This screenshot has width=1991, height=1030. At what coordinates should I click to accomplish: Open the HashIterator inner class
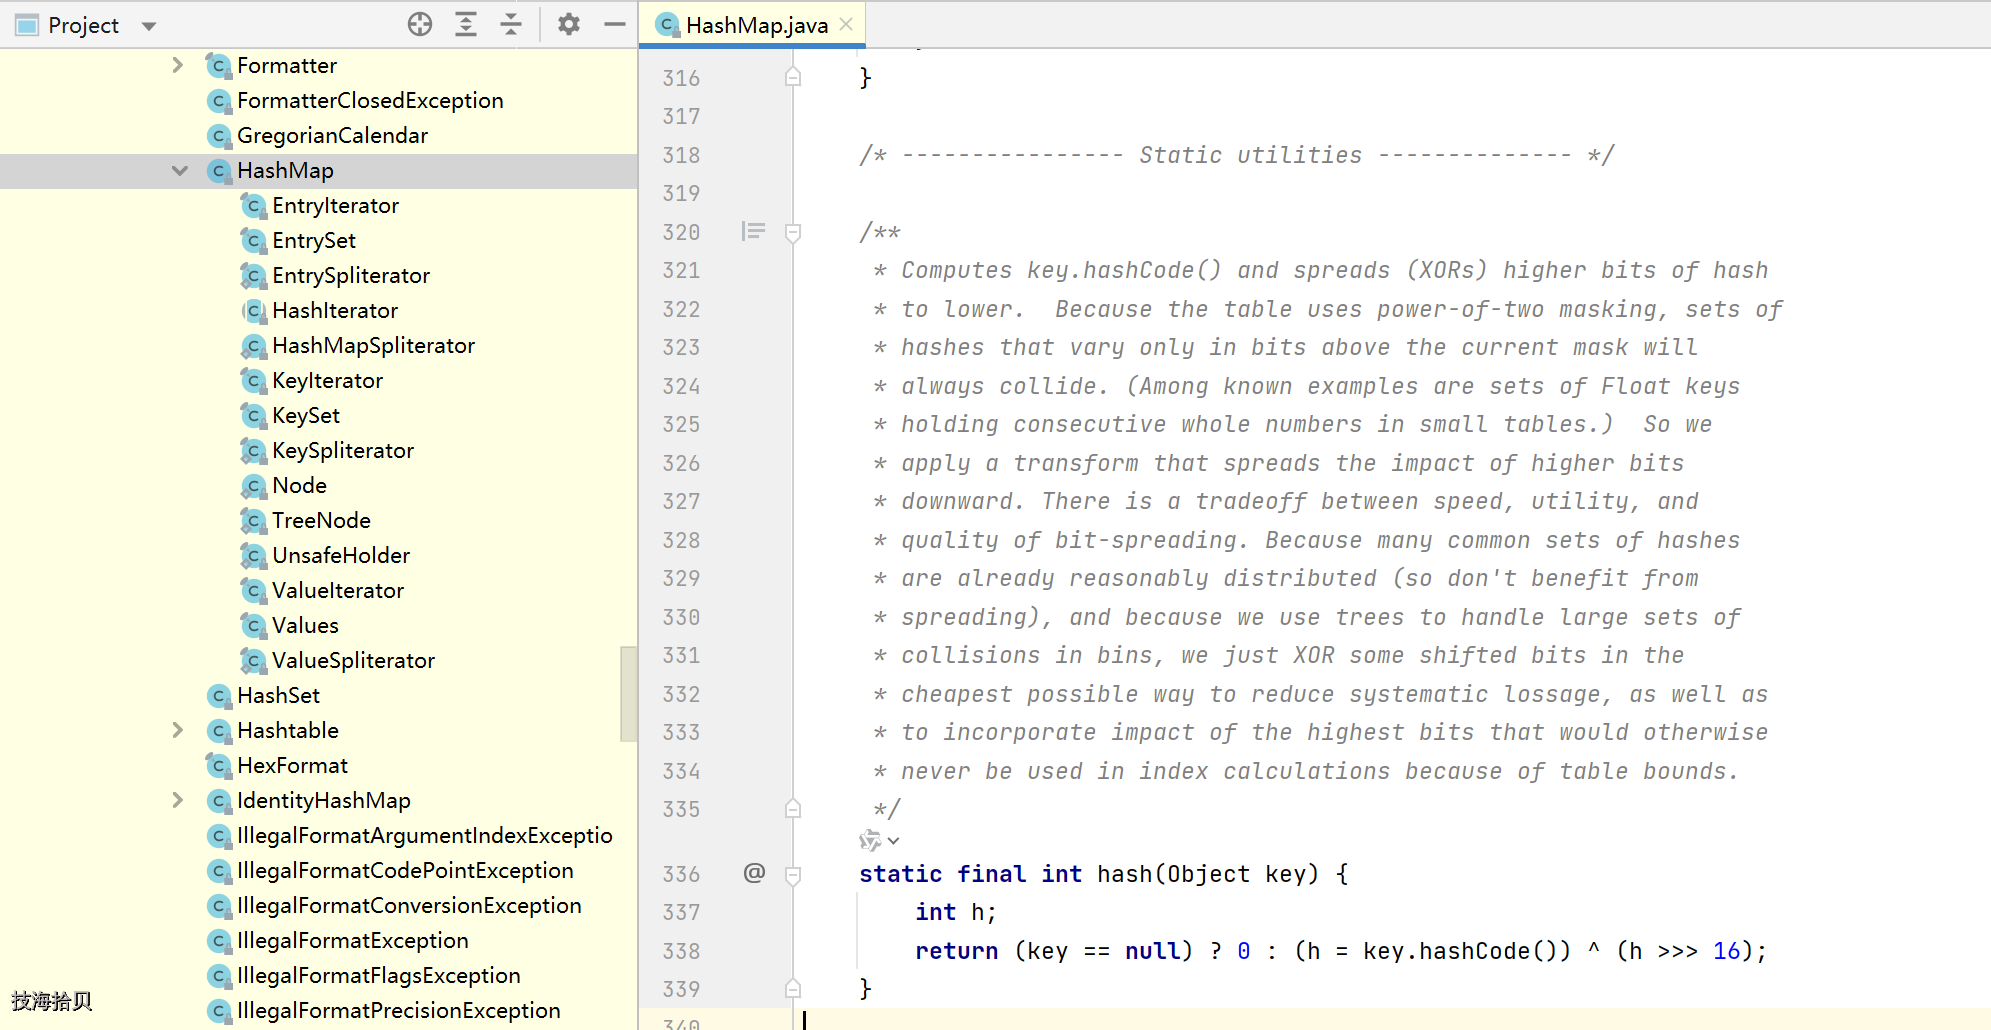pos(335,310)
